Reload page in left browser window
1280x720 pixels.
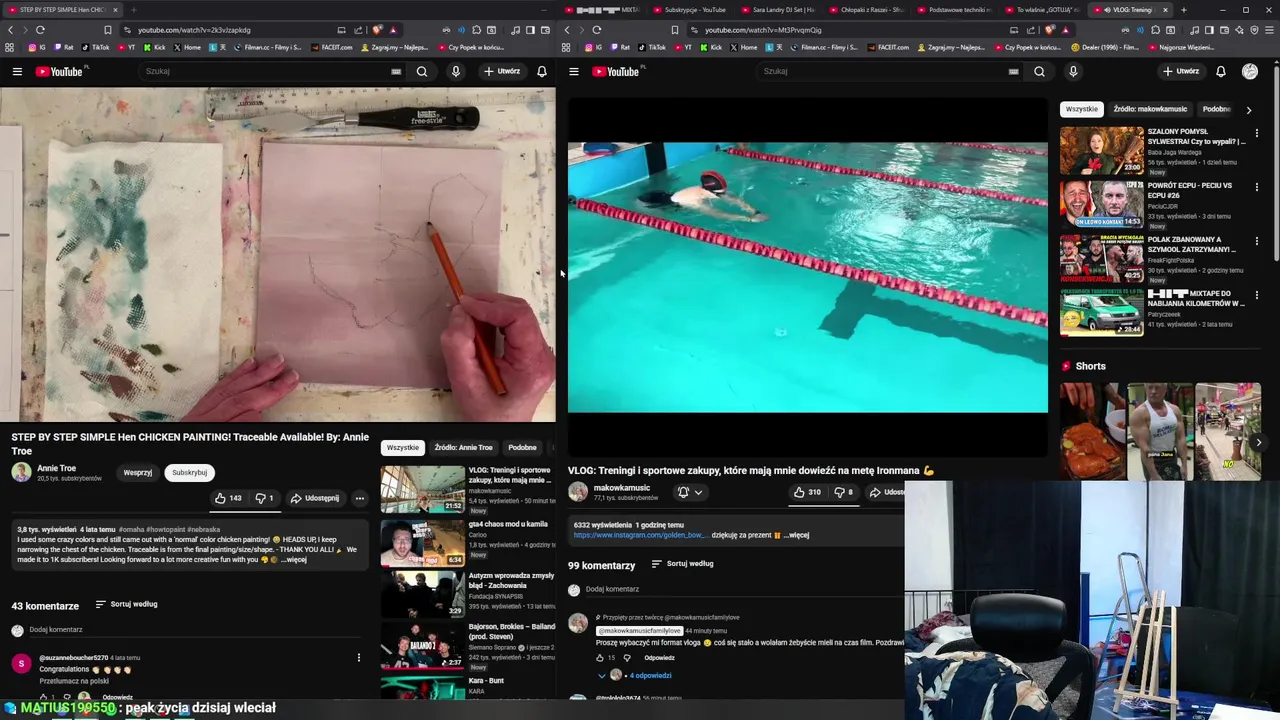point(40,30)
